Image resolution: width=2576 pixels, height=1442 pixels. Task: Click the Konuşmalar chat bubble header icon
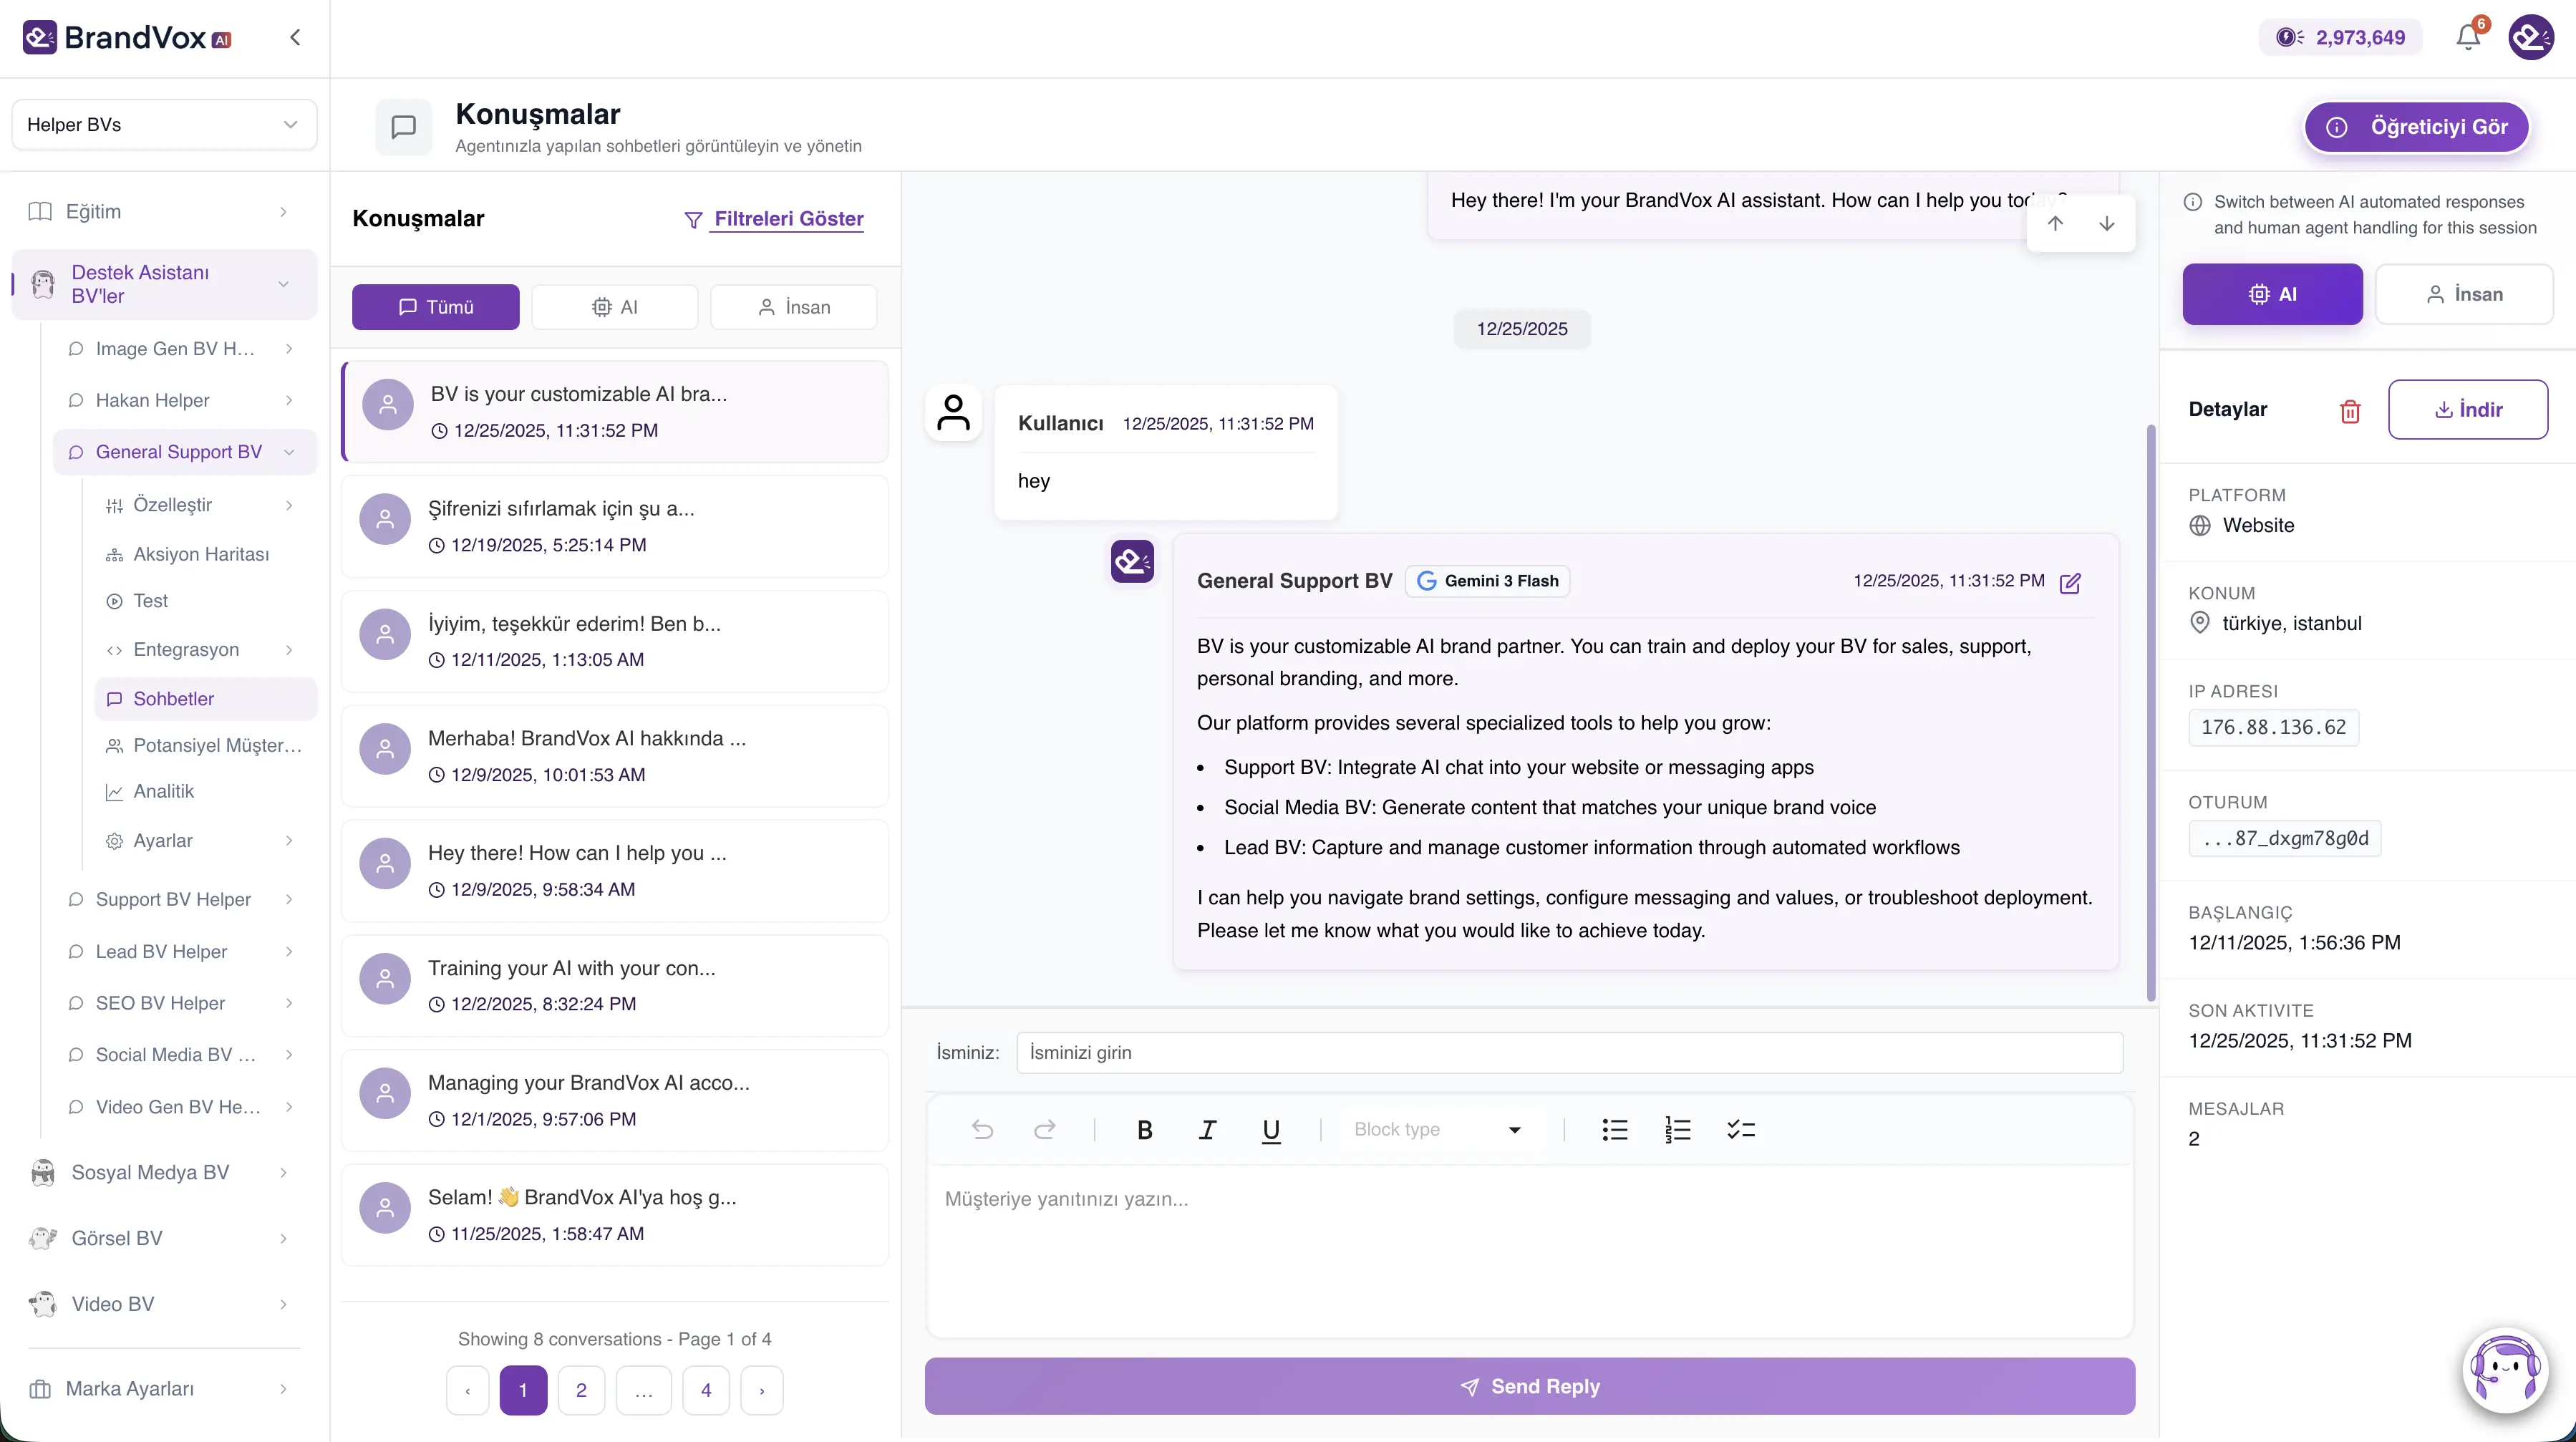pos(403,127)
